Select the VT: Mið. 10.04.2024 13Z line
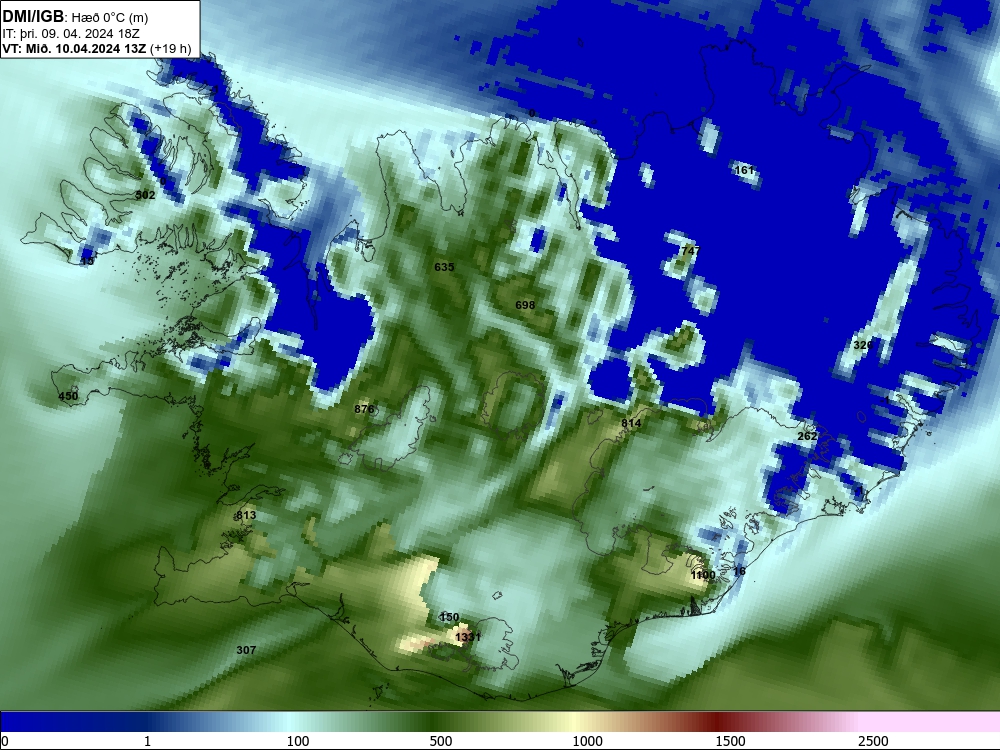1000x750 pixels. [x=75, y=49]
